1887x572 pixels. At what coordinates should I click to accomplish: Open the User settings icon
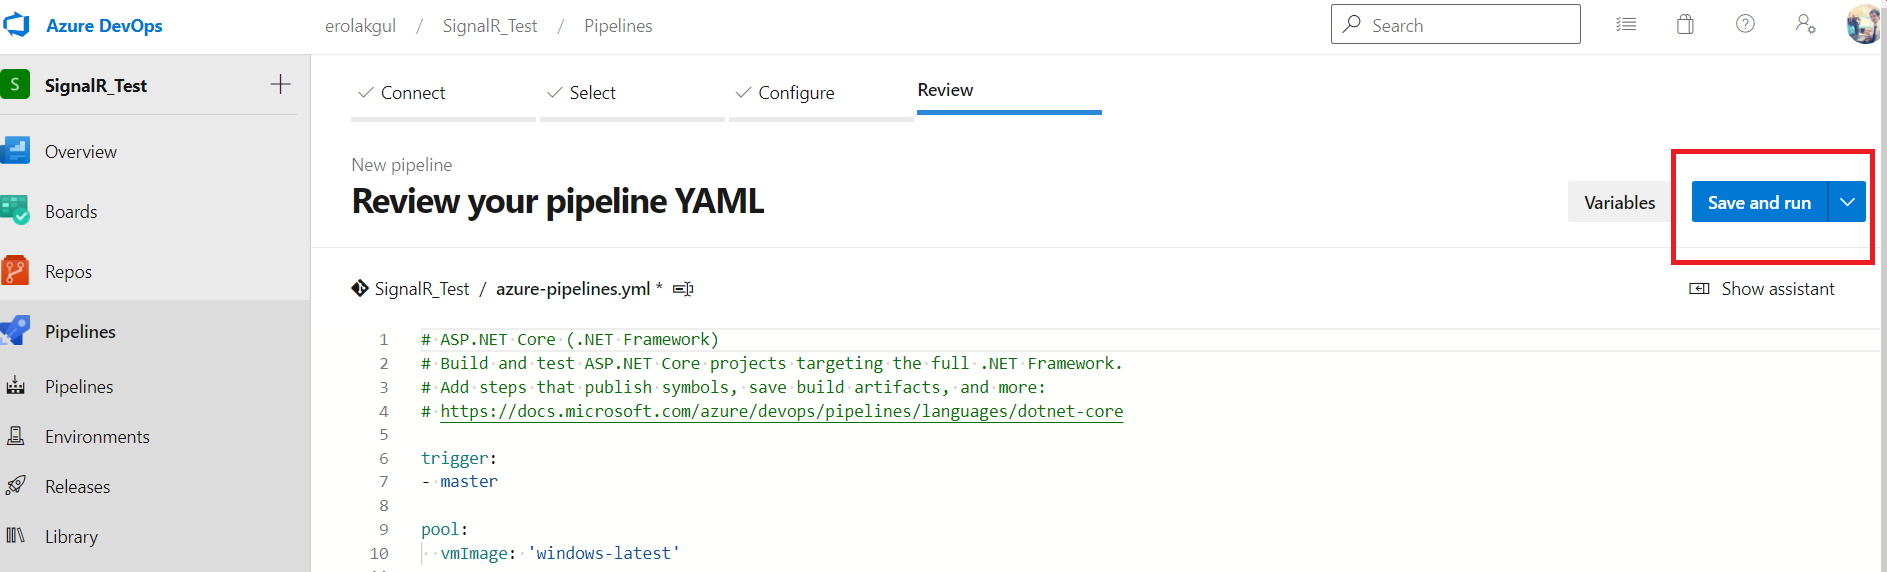[x=1805, y=24]
